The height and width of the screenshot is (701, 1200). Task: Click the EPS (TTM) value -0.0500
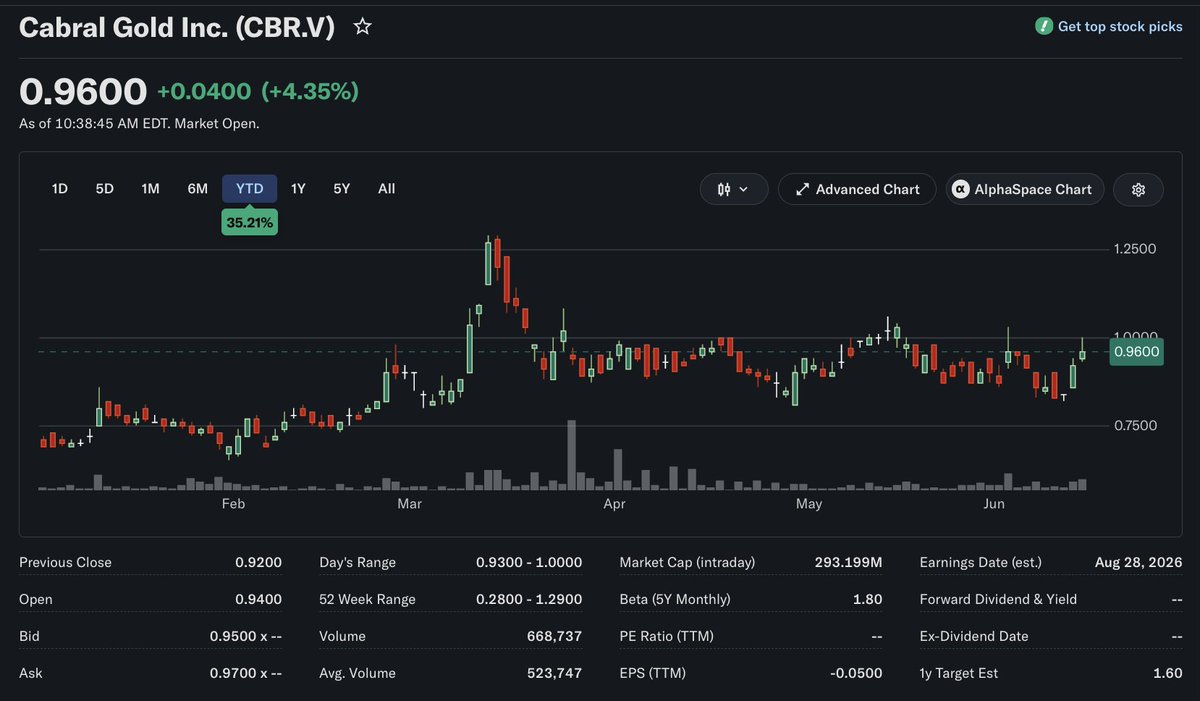click(x=856, y=673)
